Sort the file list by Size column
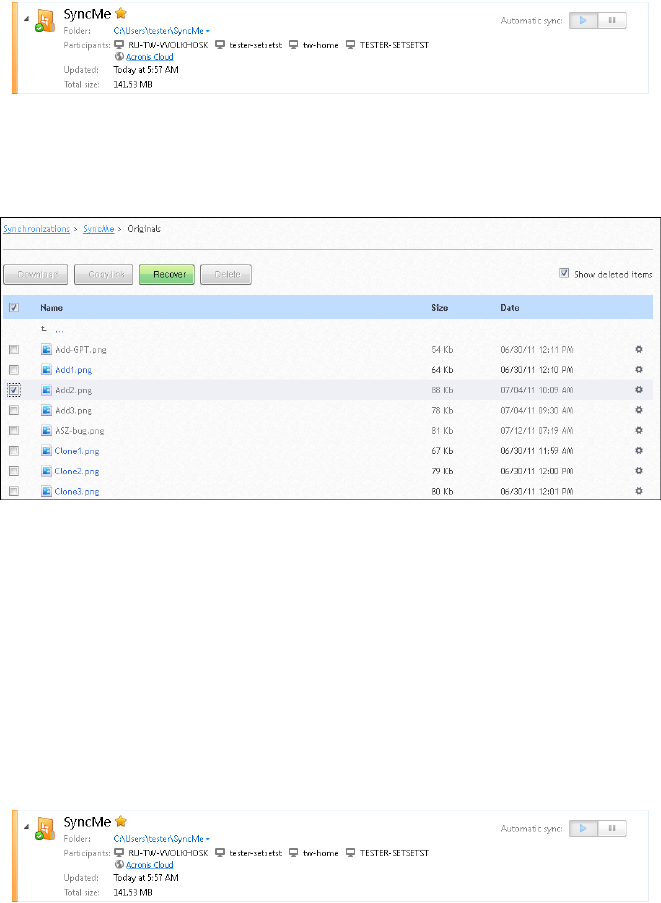 pyautogui.click(x=439, y=308)
